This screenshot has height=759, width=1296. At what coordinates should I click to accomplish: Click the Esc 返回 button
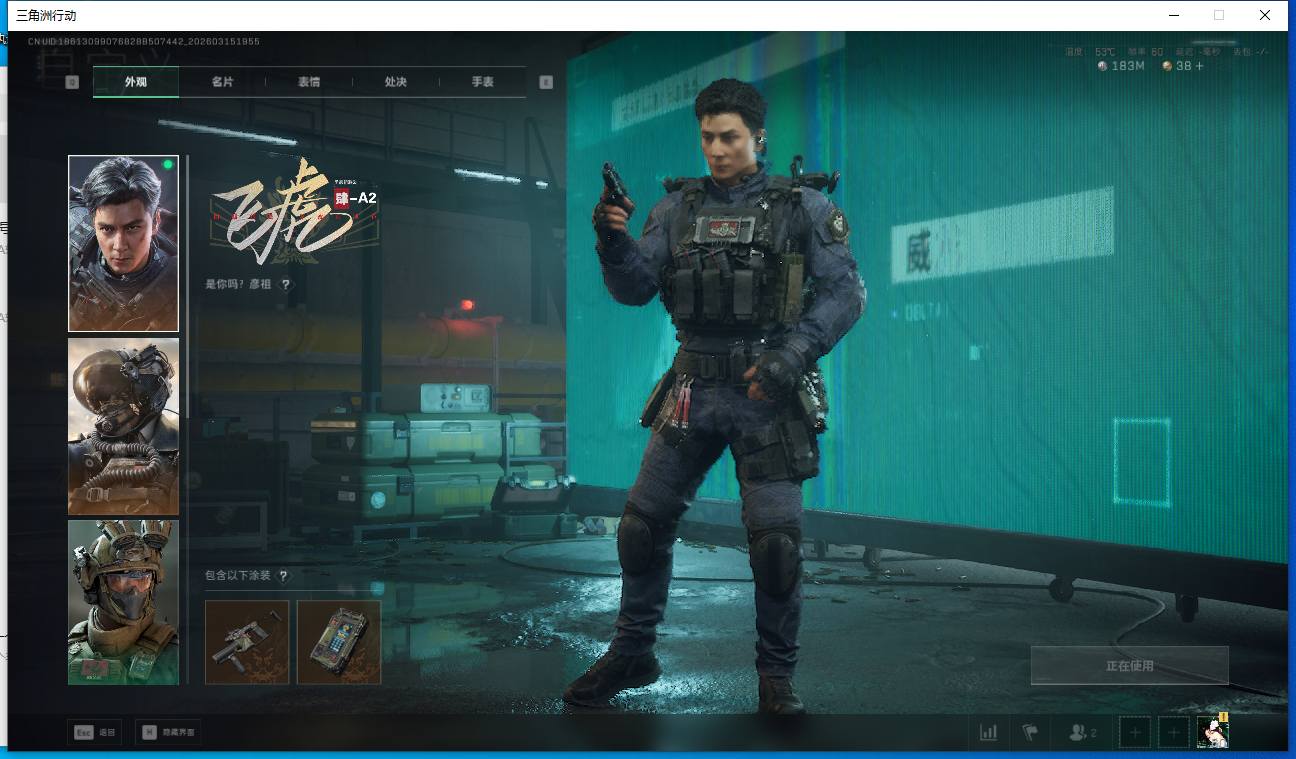coord(94,733)
